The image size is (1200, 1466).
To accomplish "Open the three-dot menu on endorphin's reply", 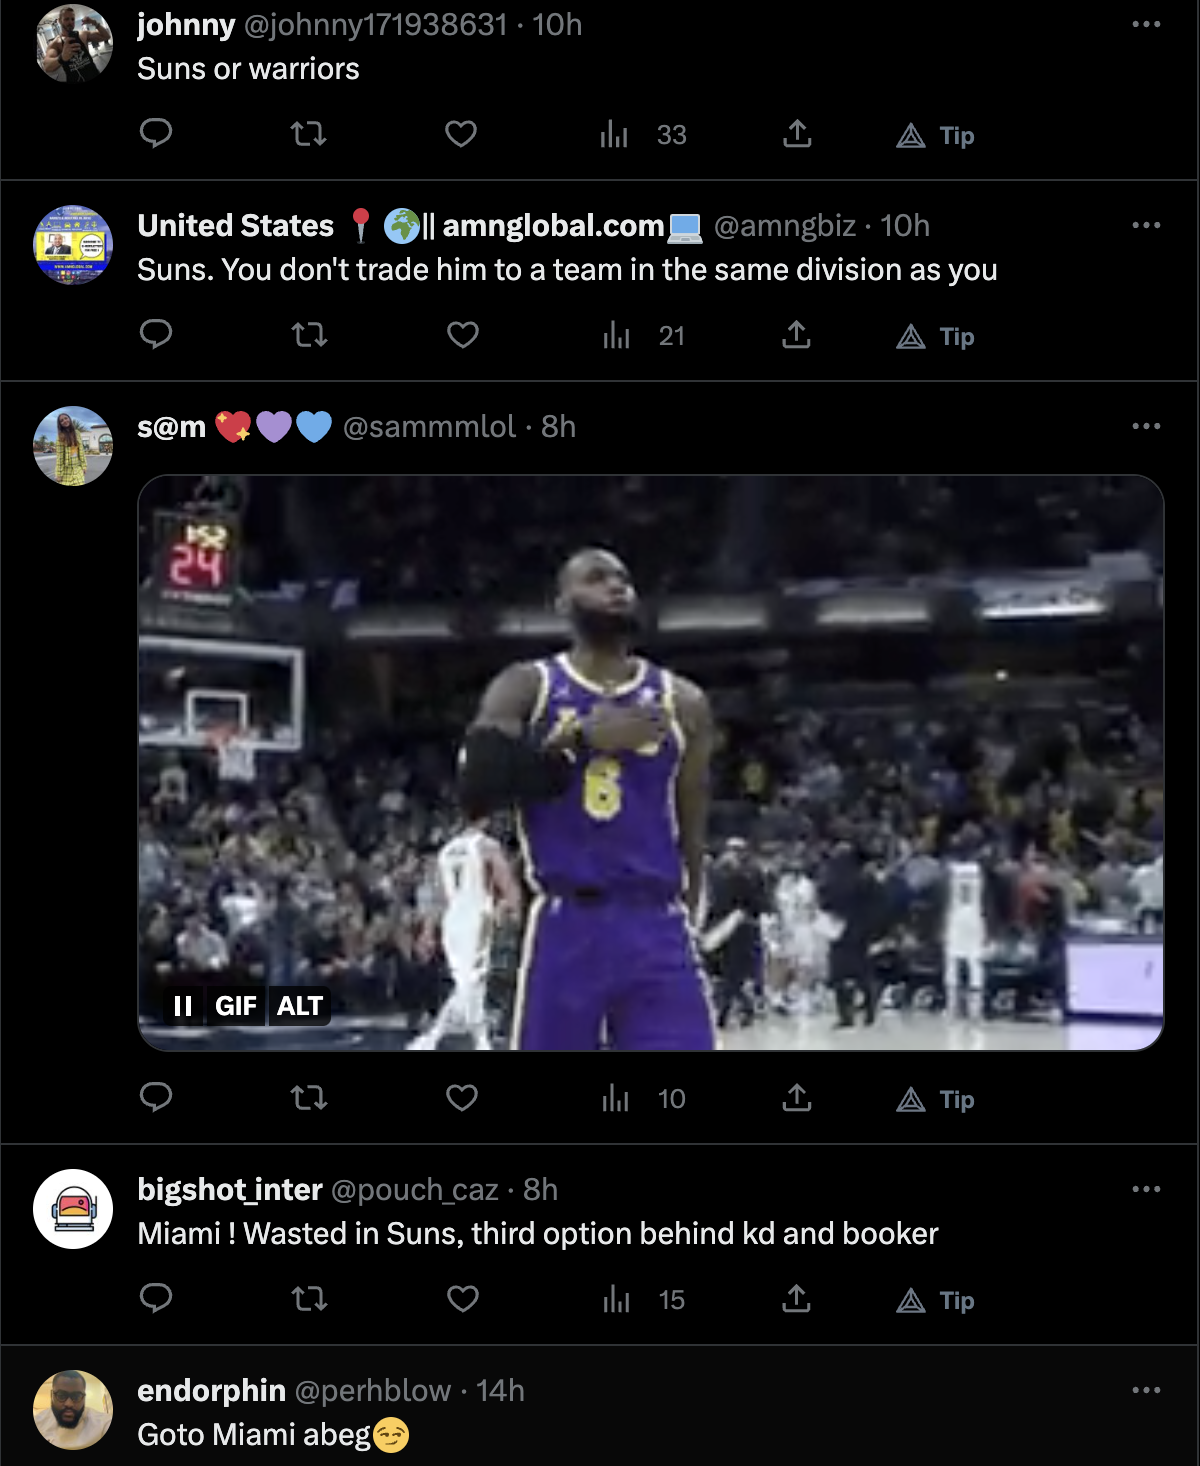I will pos(1147,1390).
